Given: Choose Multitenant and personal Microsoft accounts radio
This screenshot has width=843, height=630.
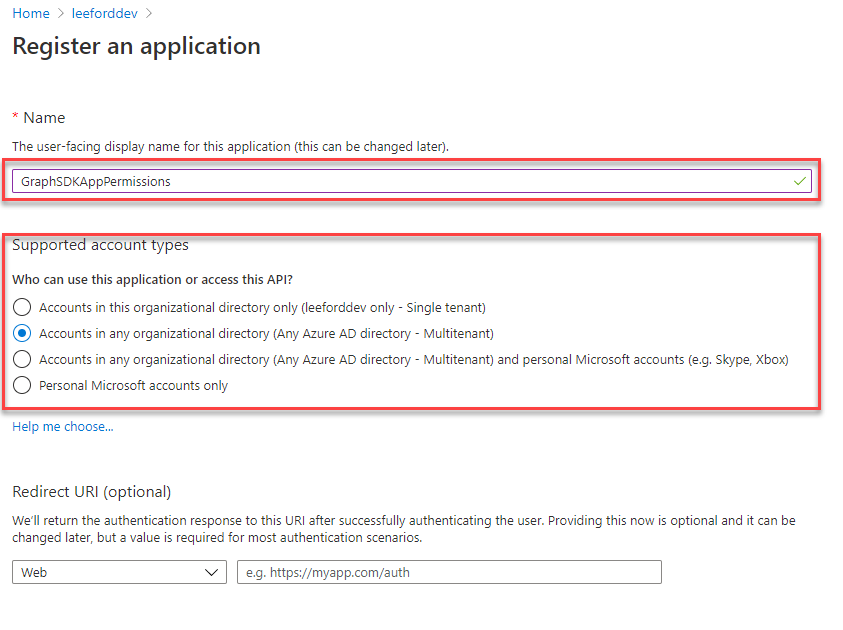Looking at the screenshot, I should coord(22,359).
